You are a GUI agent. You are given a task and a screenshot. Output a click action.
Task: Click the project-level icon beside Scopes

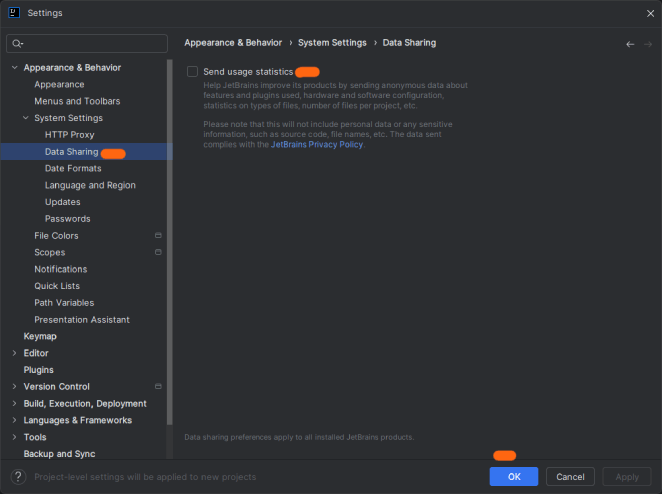click(x=158, y=253)
